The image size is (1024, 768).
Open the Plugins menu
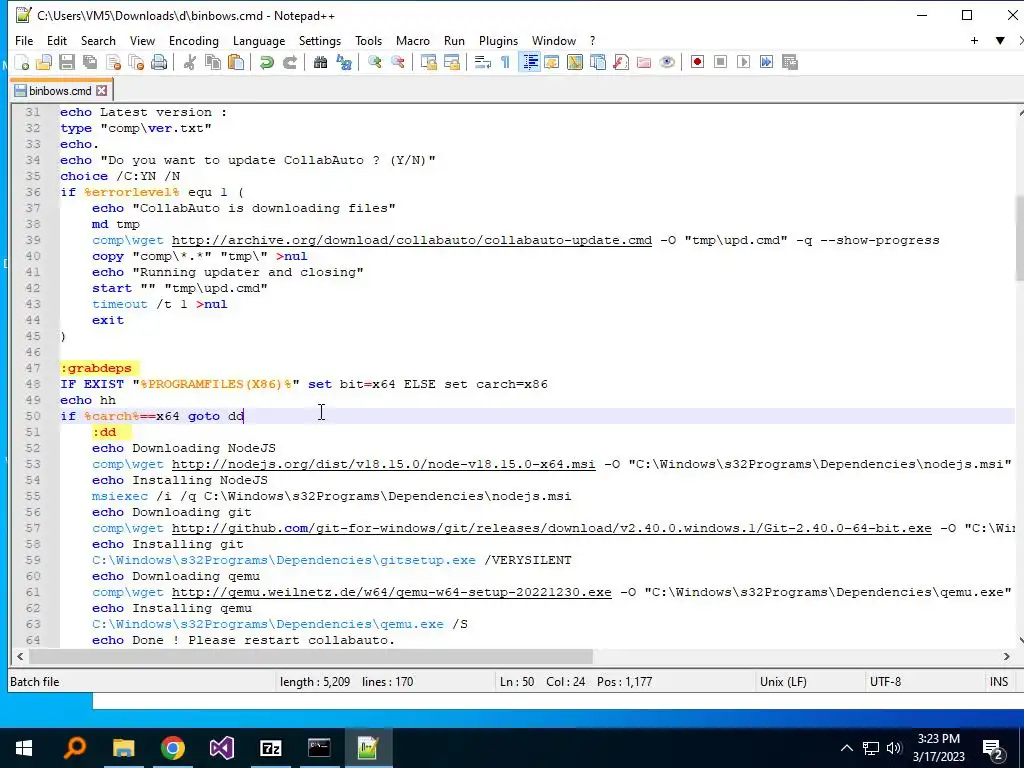coord(498,40)
